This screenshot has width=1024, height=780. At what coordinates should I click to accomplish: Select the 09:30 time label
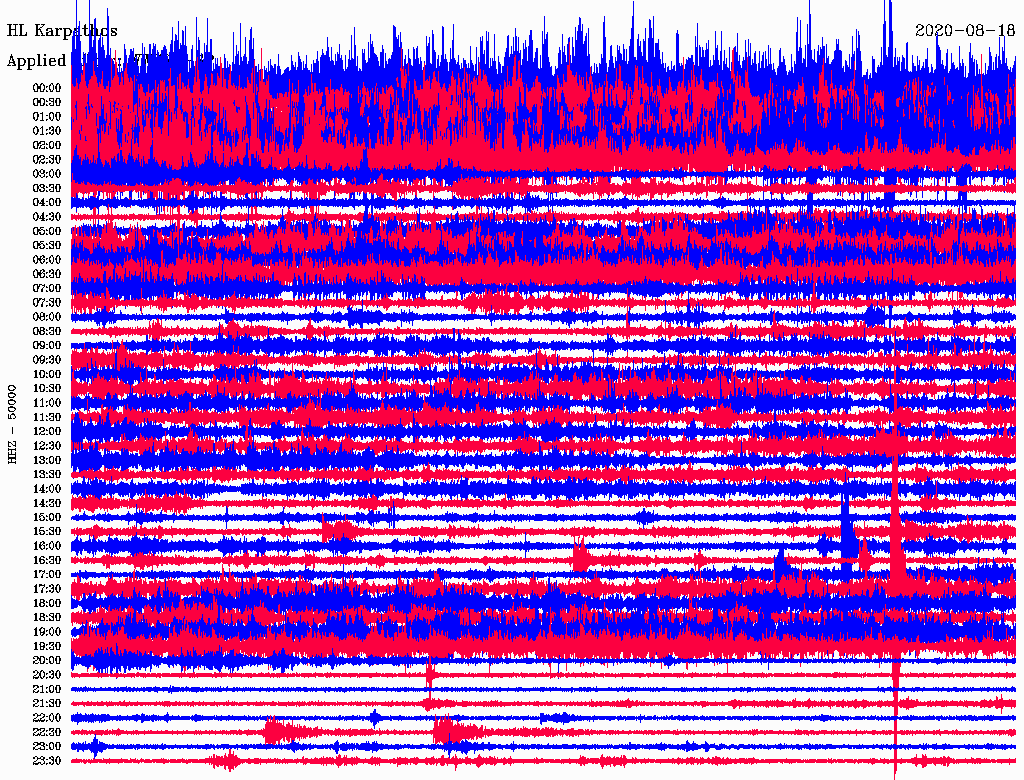coord(47,360)
